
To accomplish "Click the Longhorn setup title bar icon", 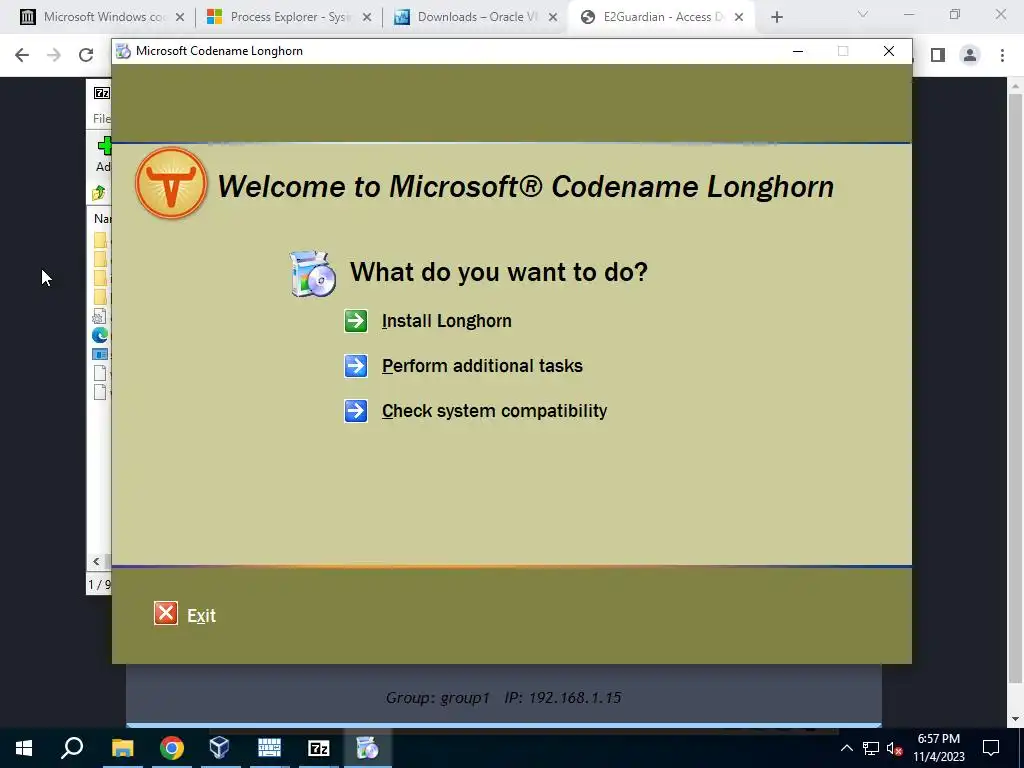I will (123, 51).
